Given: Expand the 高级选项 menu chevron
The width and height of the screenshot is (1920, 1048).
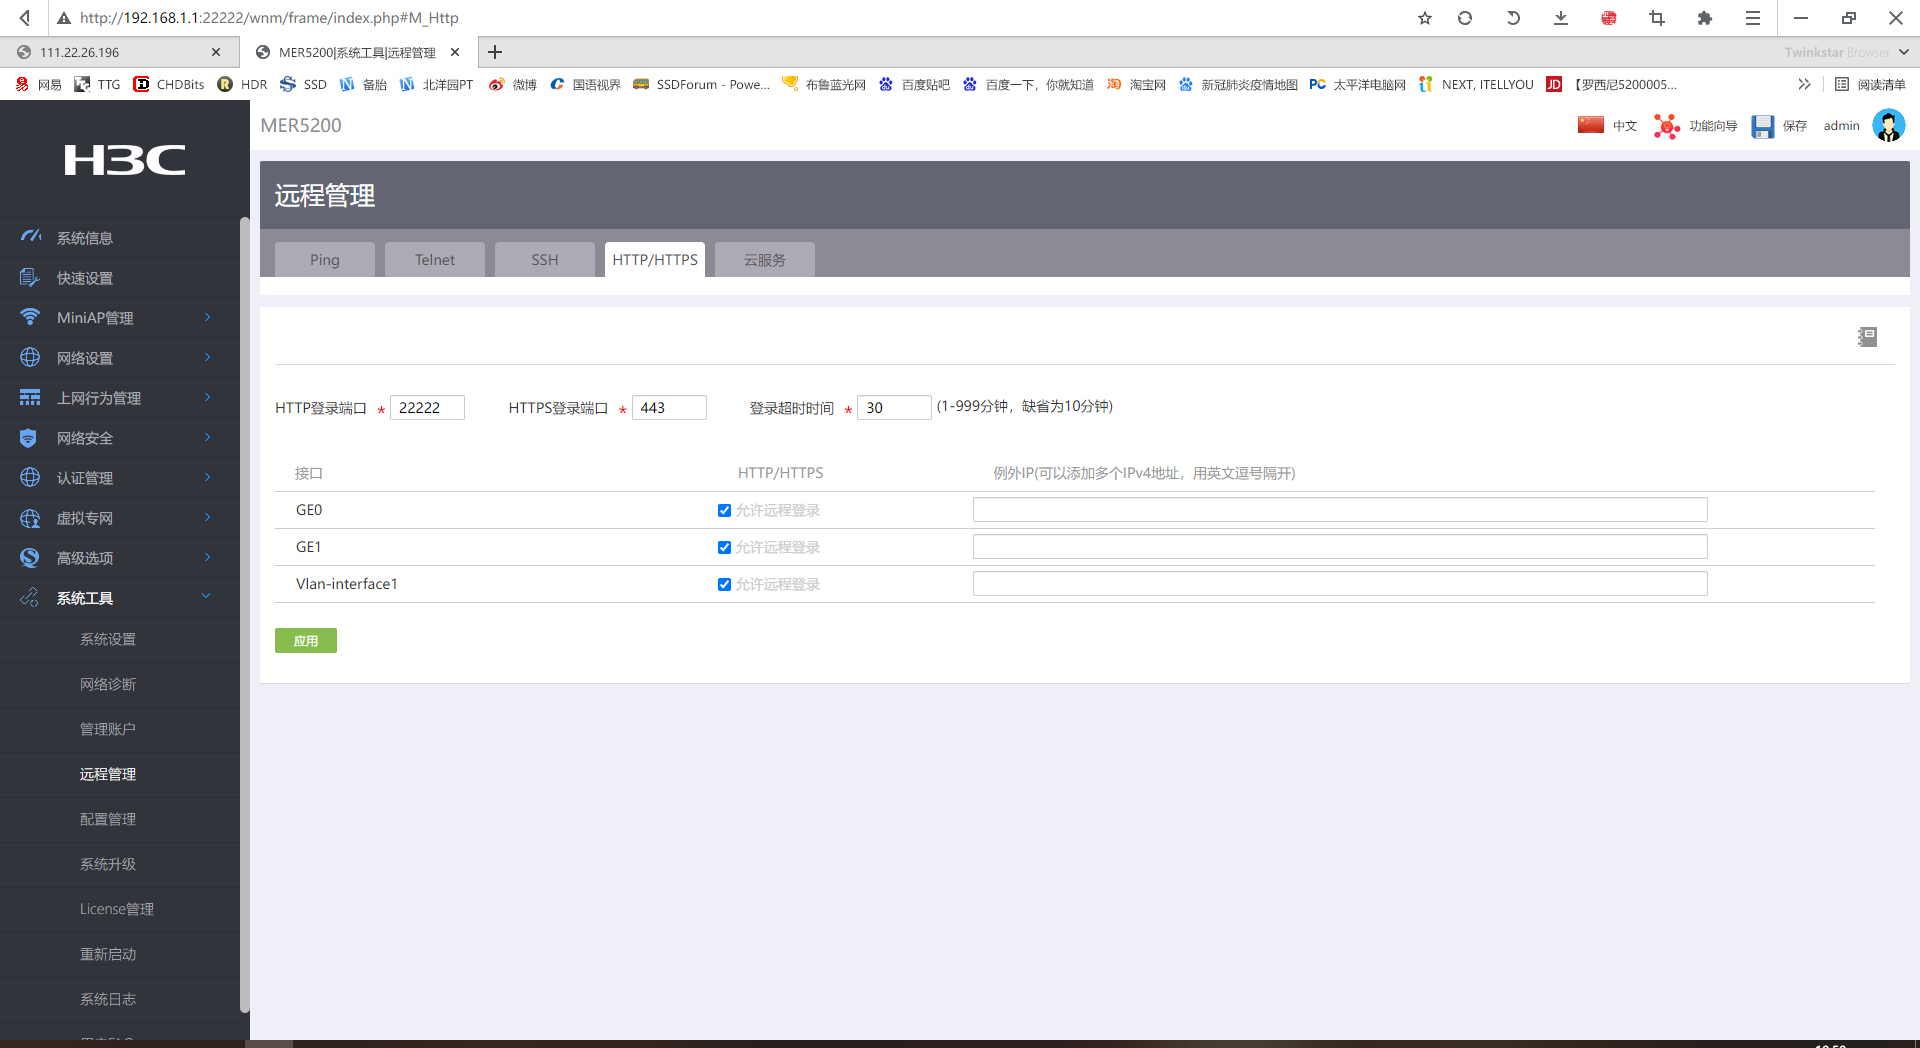Looking at the screenshot, I should (207, 557).
